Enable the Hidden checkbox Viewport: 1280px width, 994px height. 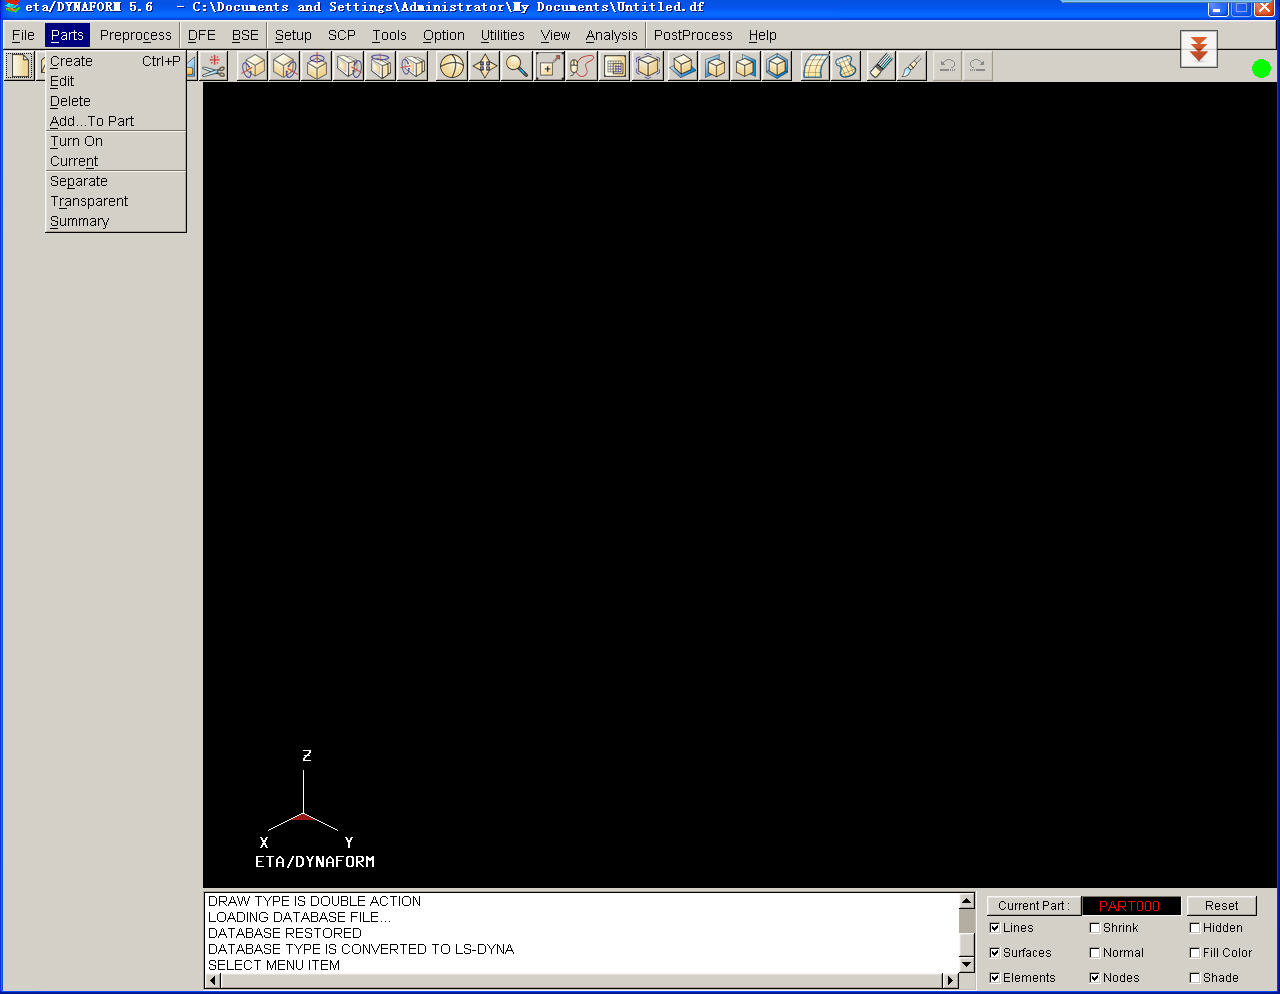(1195, 928)
